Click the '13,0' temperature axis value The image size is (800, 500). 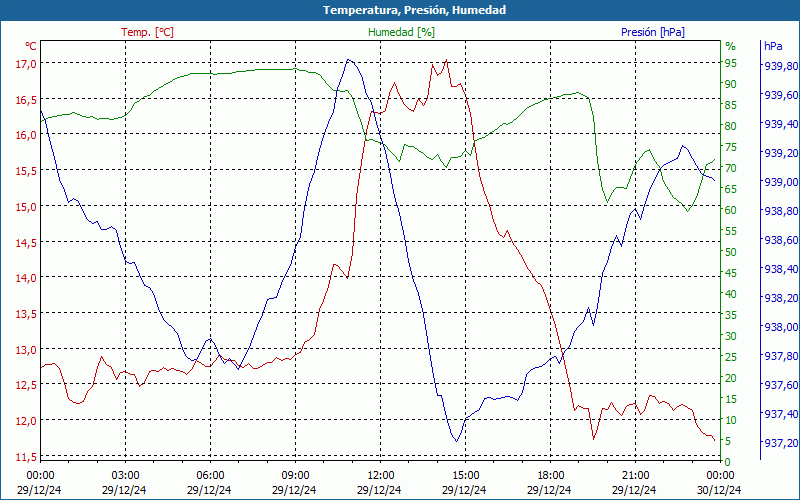coord(26,350)
